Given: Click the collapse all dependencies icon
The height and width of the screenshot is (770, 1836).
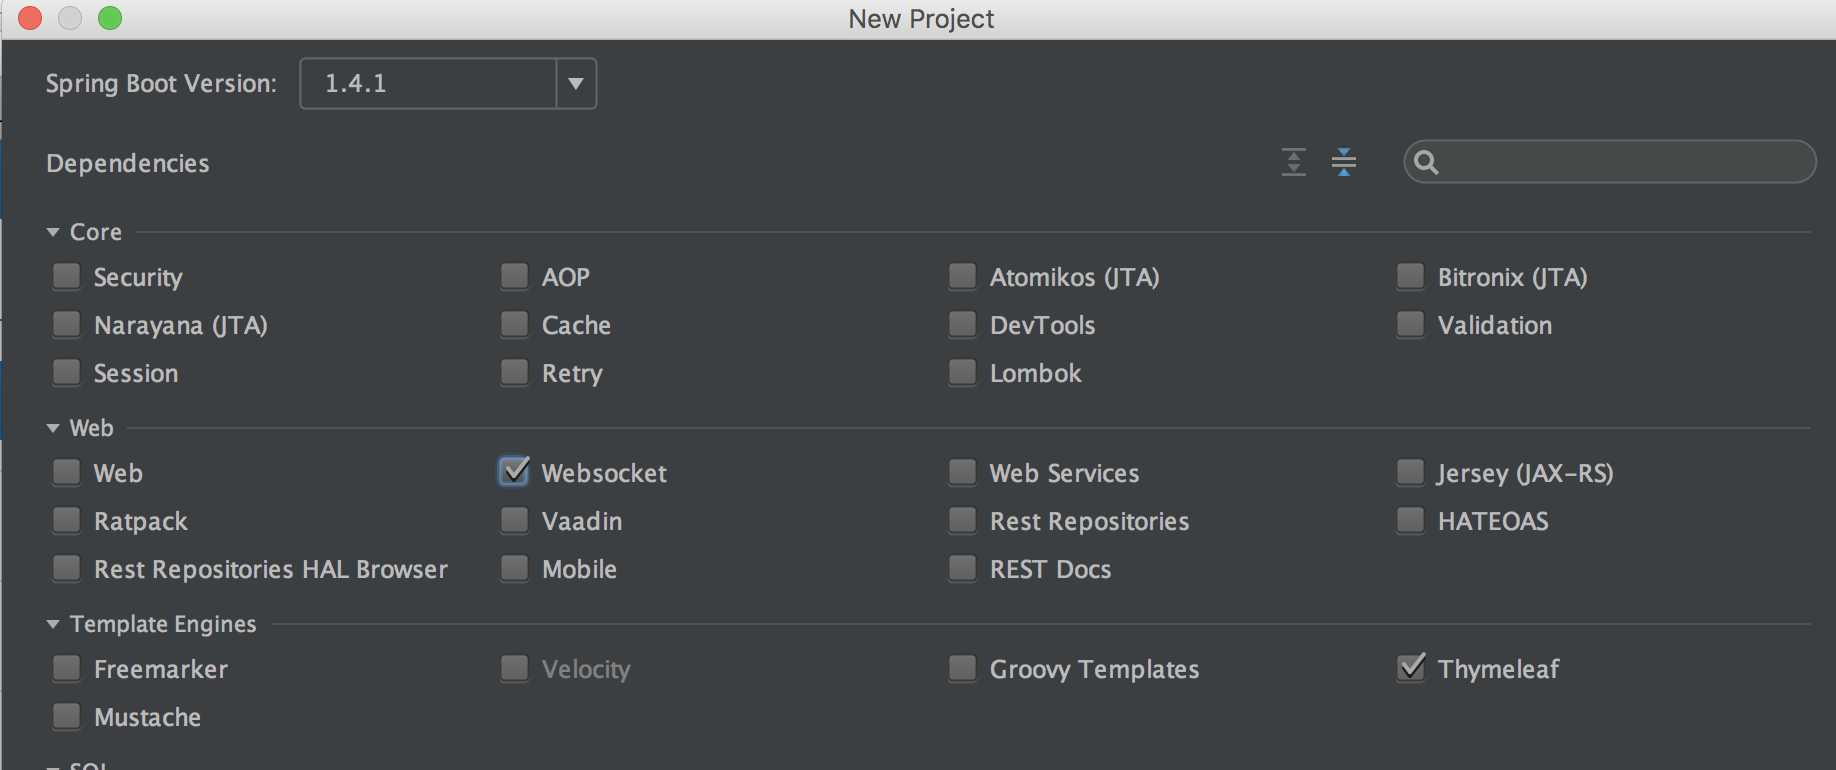Looking at the screenshot, I should click(x=1344, y=162).
